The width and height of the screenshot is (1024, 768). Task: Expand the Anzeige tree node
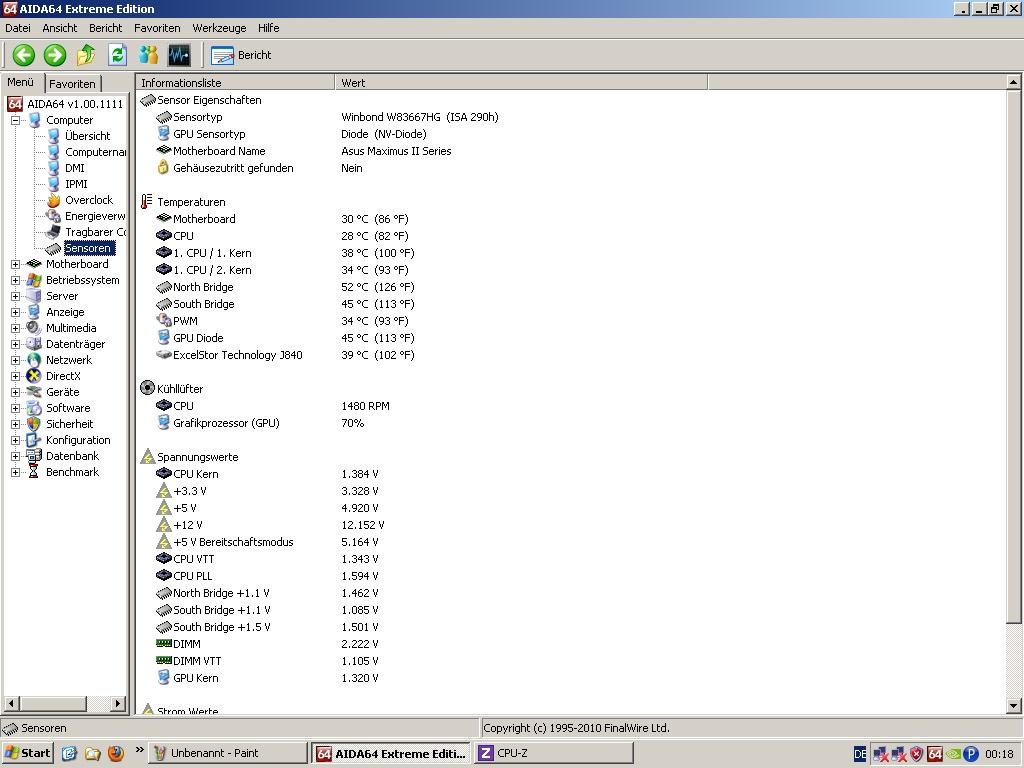click(x=15, y=312)
